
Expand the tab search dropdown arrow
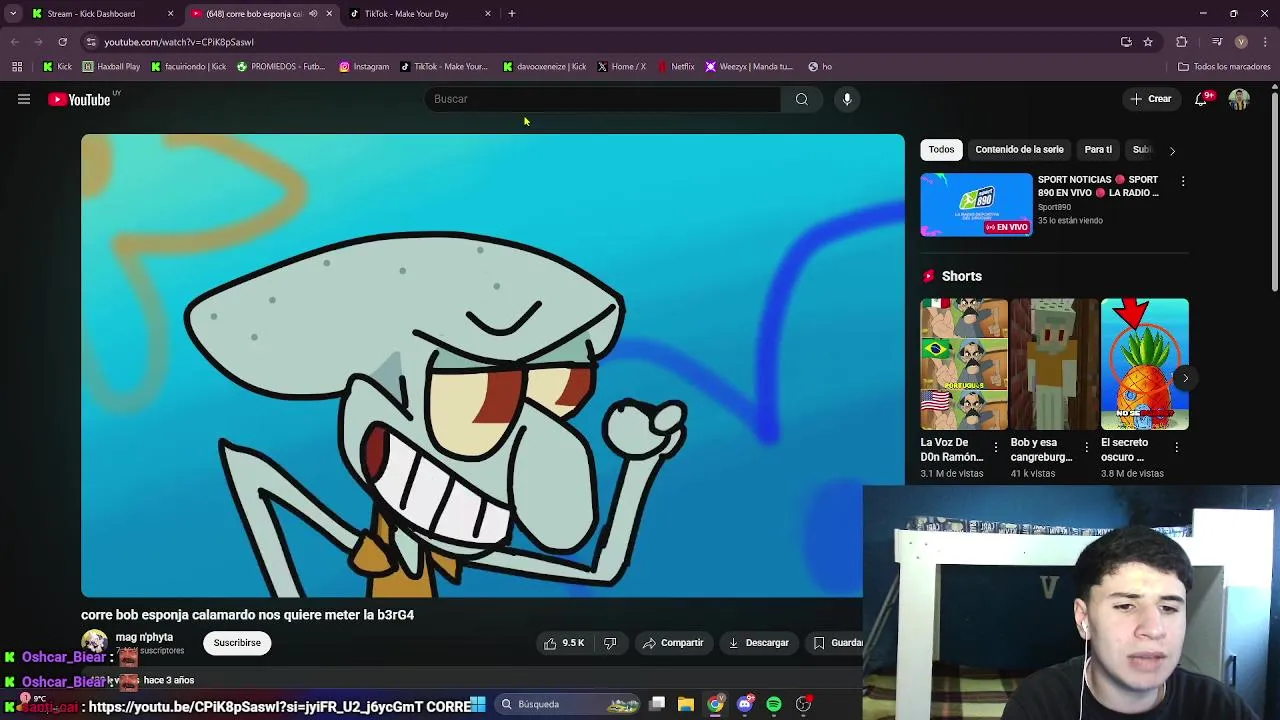[x=13, y=14]
